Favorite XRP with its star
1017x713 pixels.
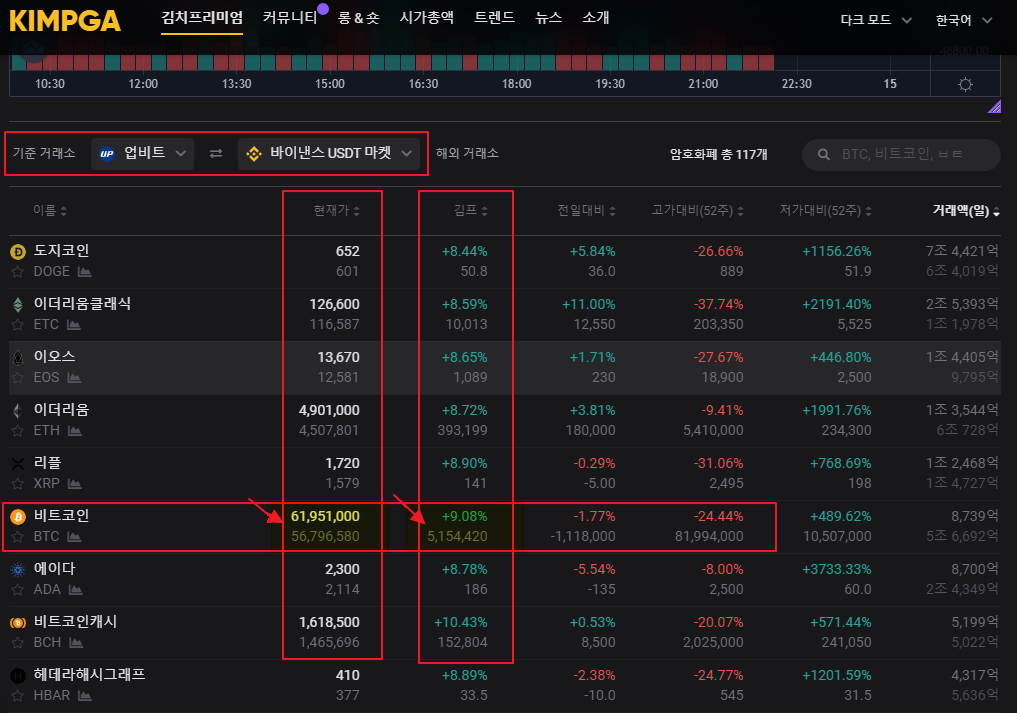pyautogui.click(x=18, y=484)
